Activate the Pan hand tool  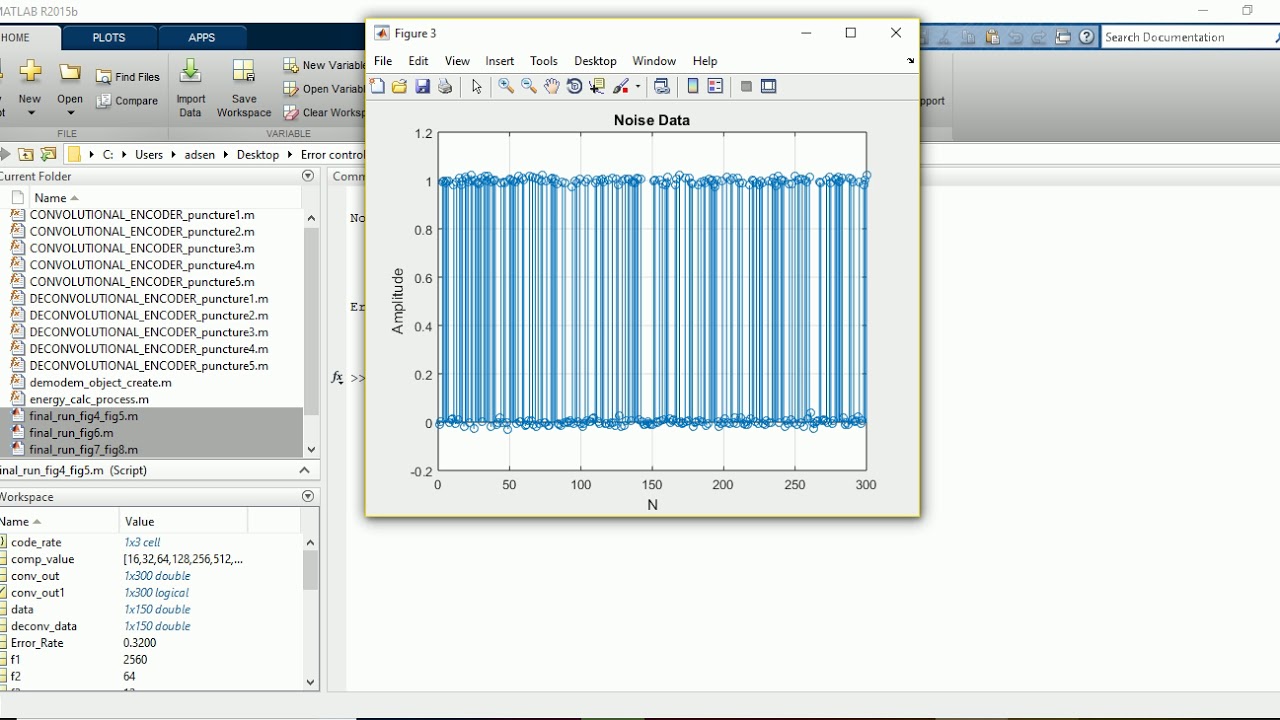pos(551,87)
